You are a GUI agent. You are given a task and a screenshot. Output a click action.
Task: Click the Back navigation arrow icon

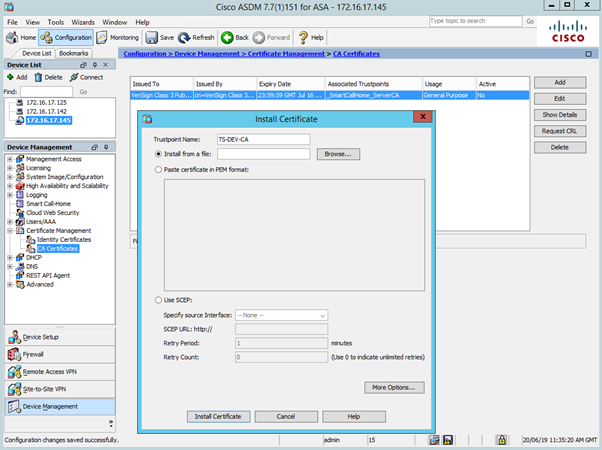[227, 37]
